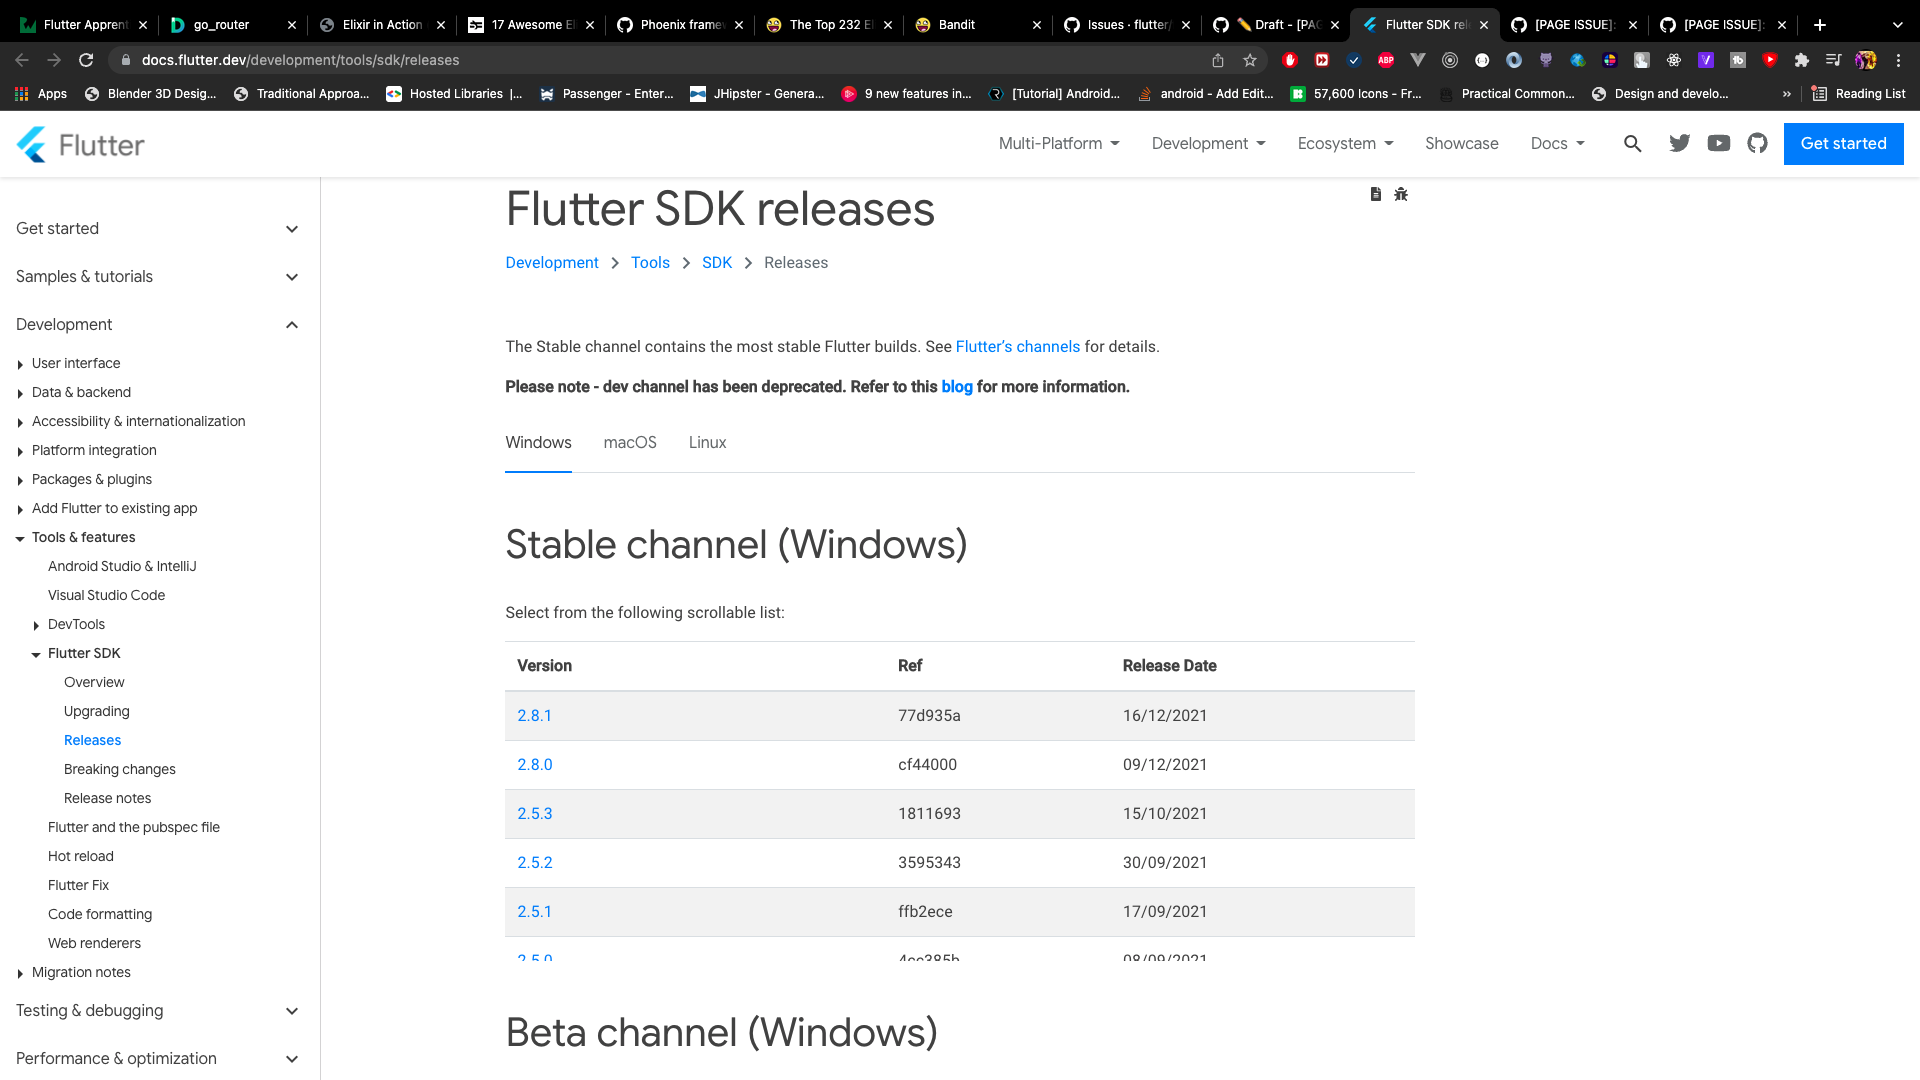The width and height of the screenshot is (1920, 1080).
Task: Select the Linux releases tab
Action: tap(707, 442)
